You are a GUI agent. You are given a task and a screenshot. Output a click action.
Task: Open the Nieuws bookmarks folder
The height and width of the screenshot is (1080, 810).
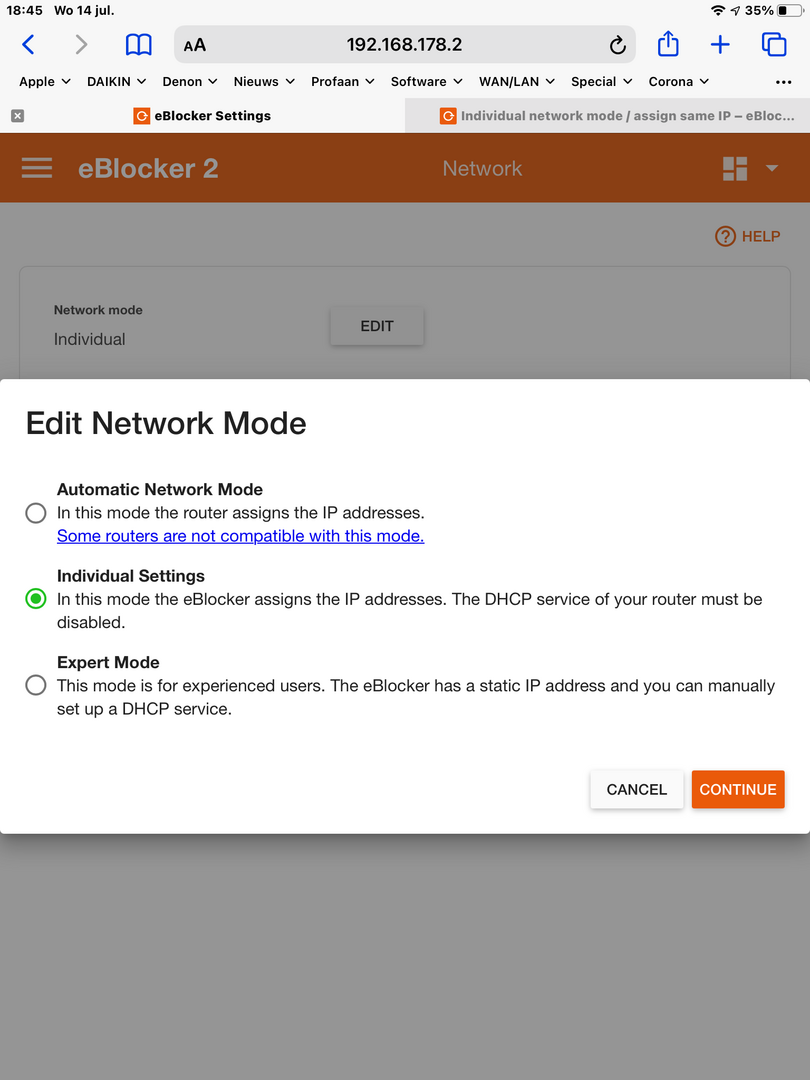264,81
